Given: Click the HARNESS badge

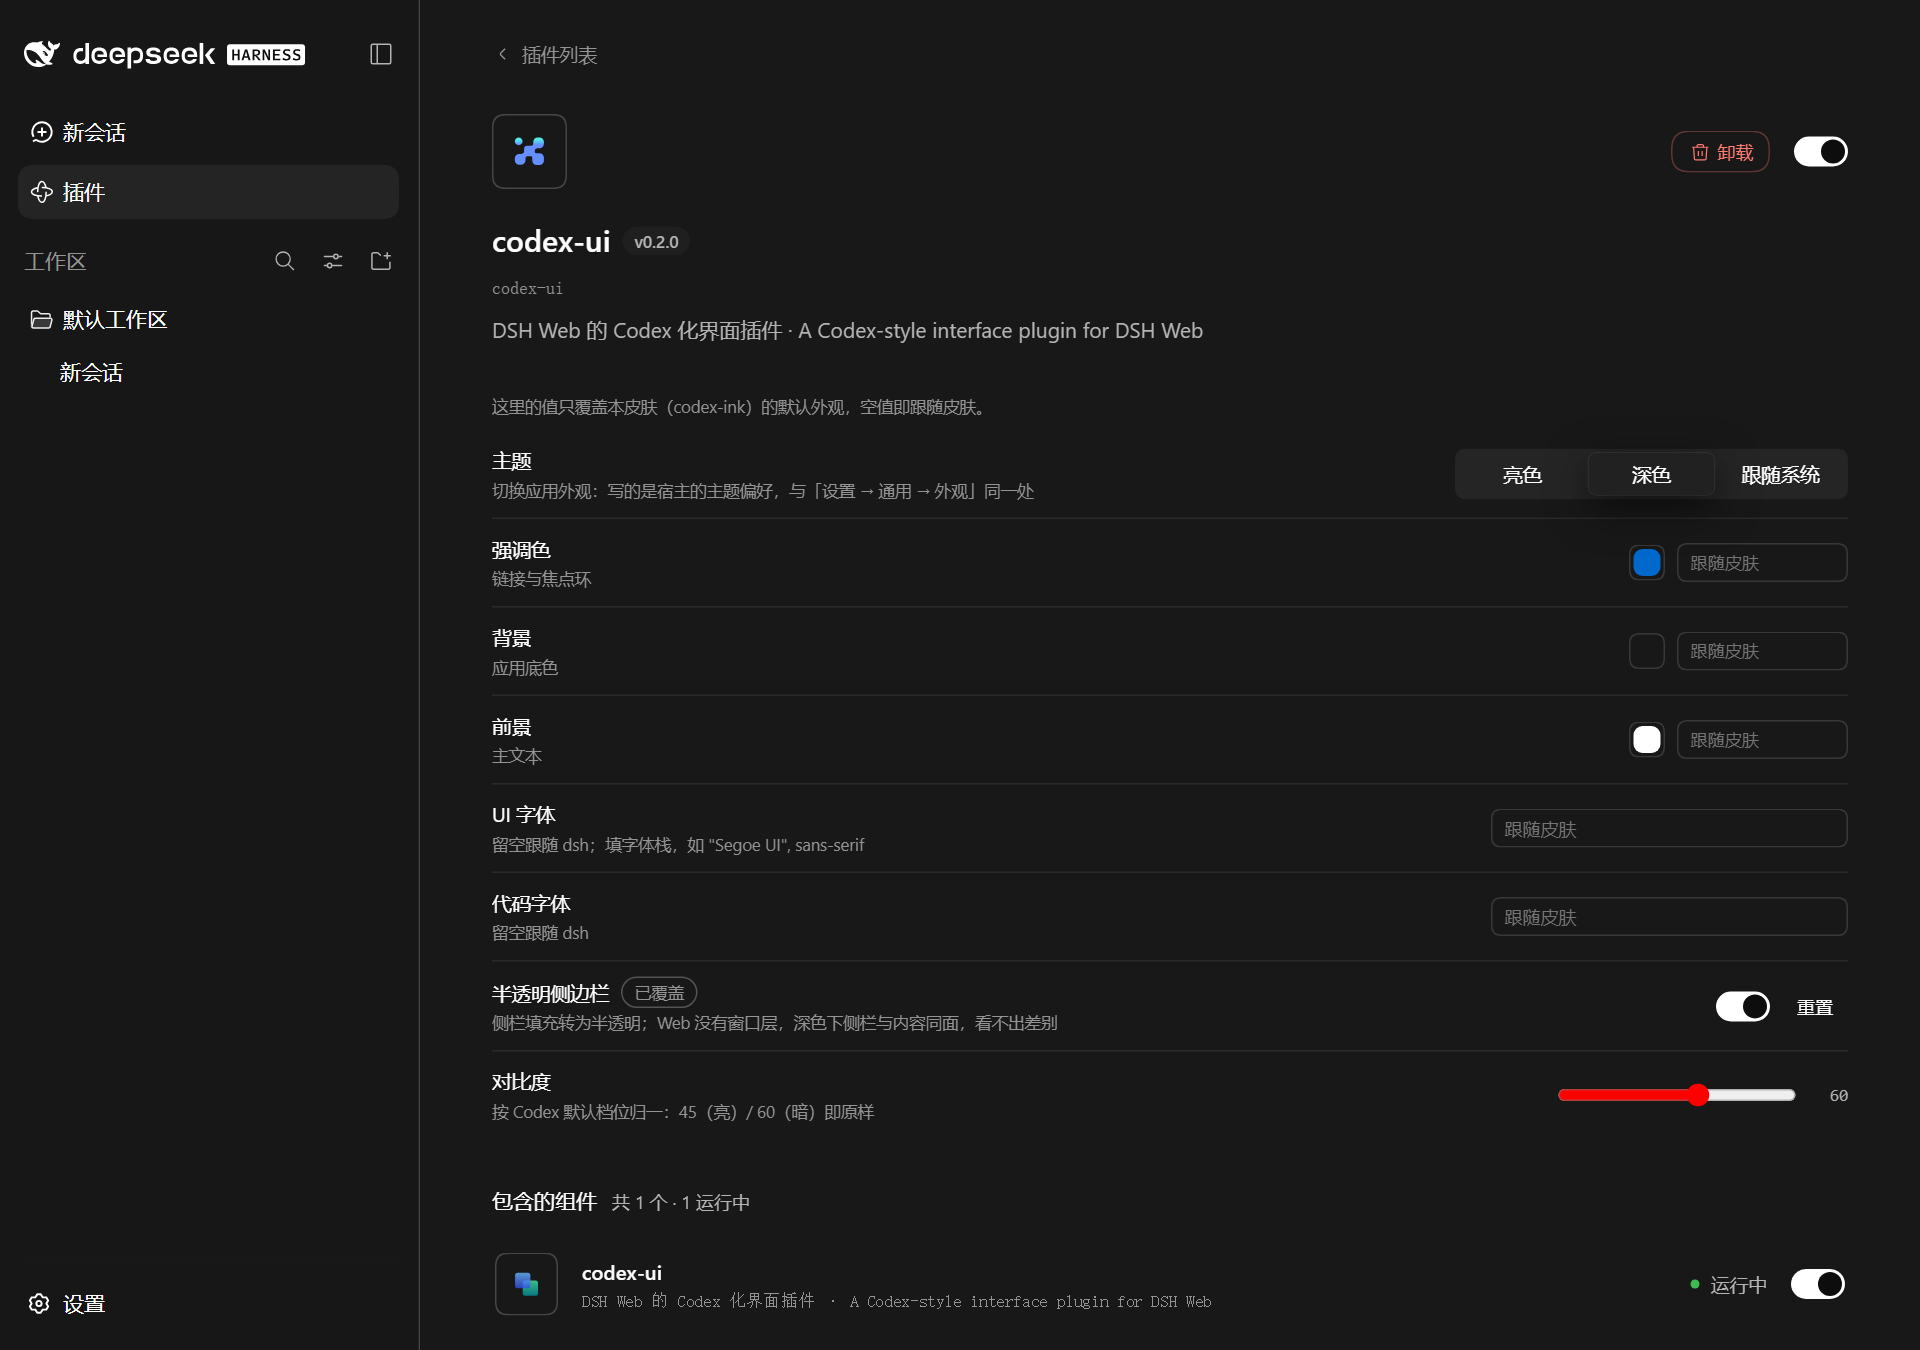Looking at the screenshot, I should [x=266, y=55].
